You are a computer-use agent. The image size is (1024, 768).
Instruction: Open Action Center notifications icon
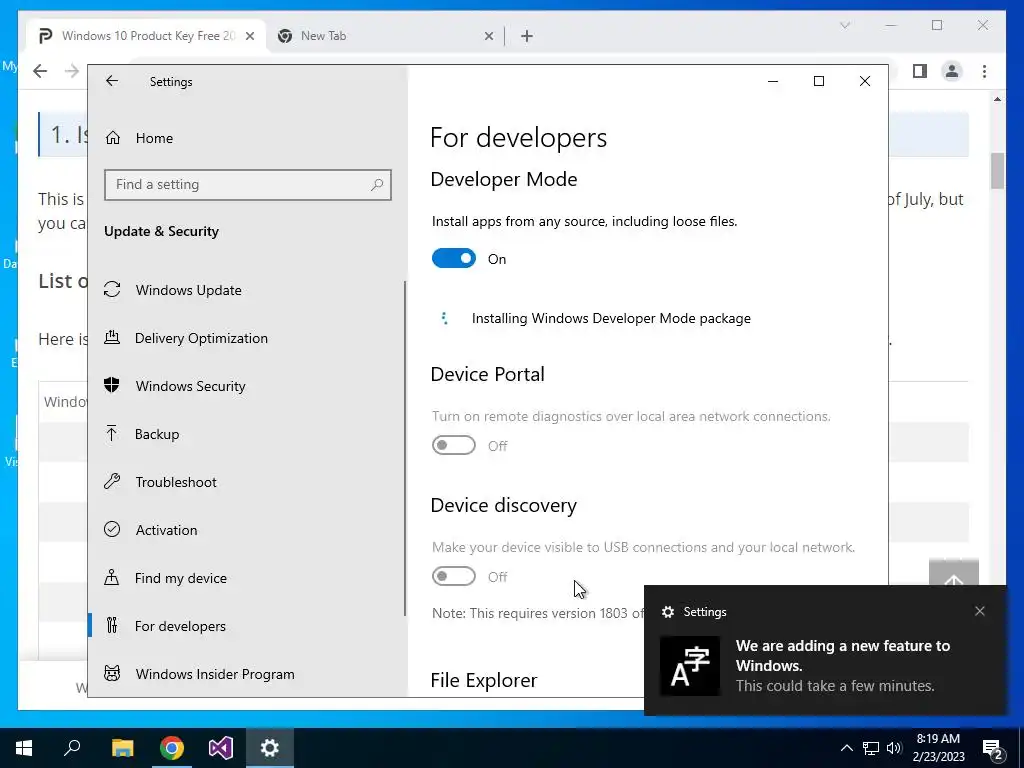pos(993,748)
